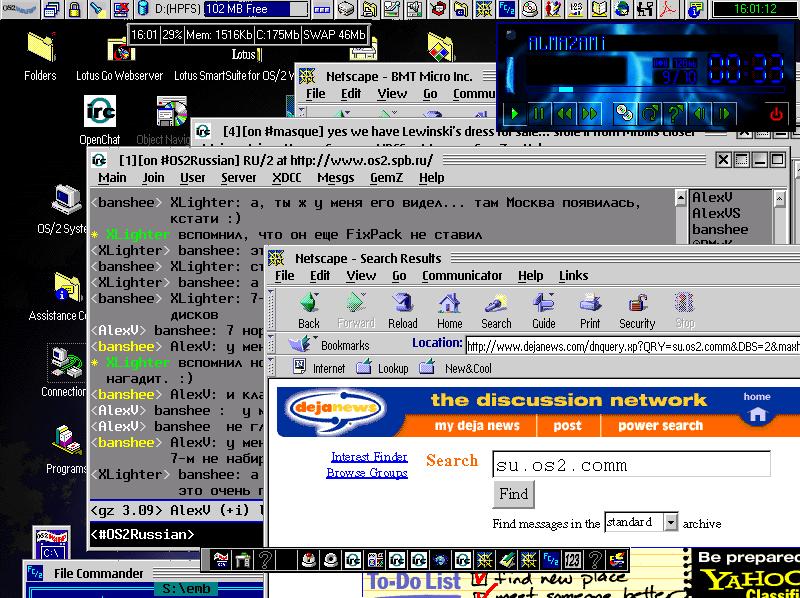Click the Internet personal toolbar item

tap(319, 367)
